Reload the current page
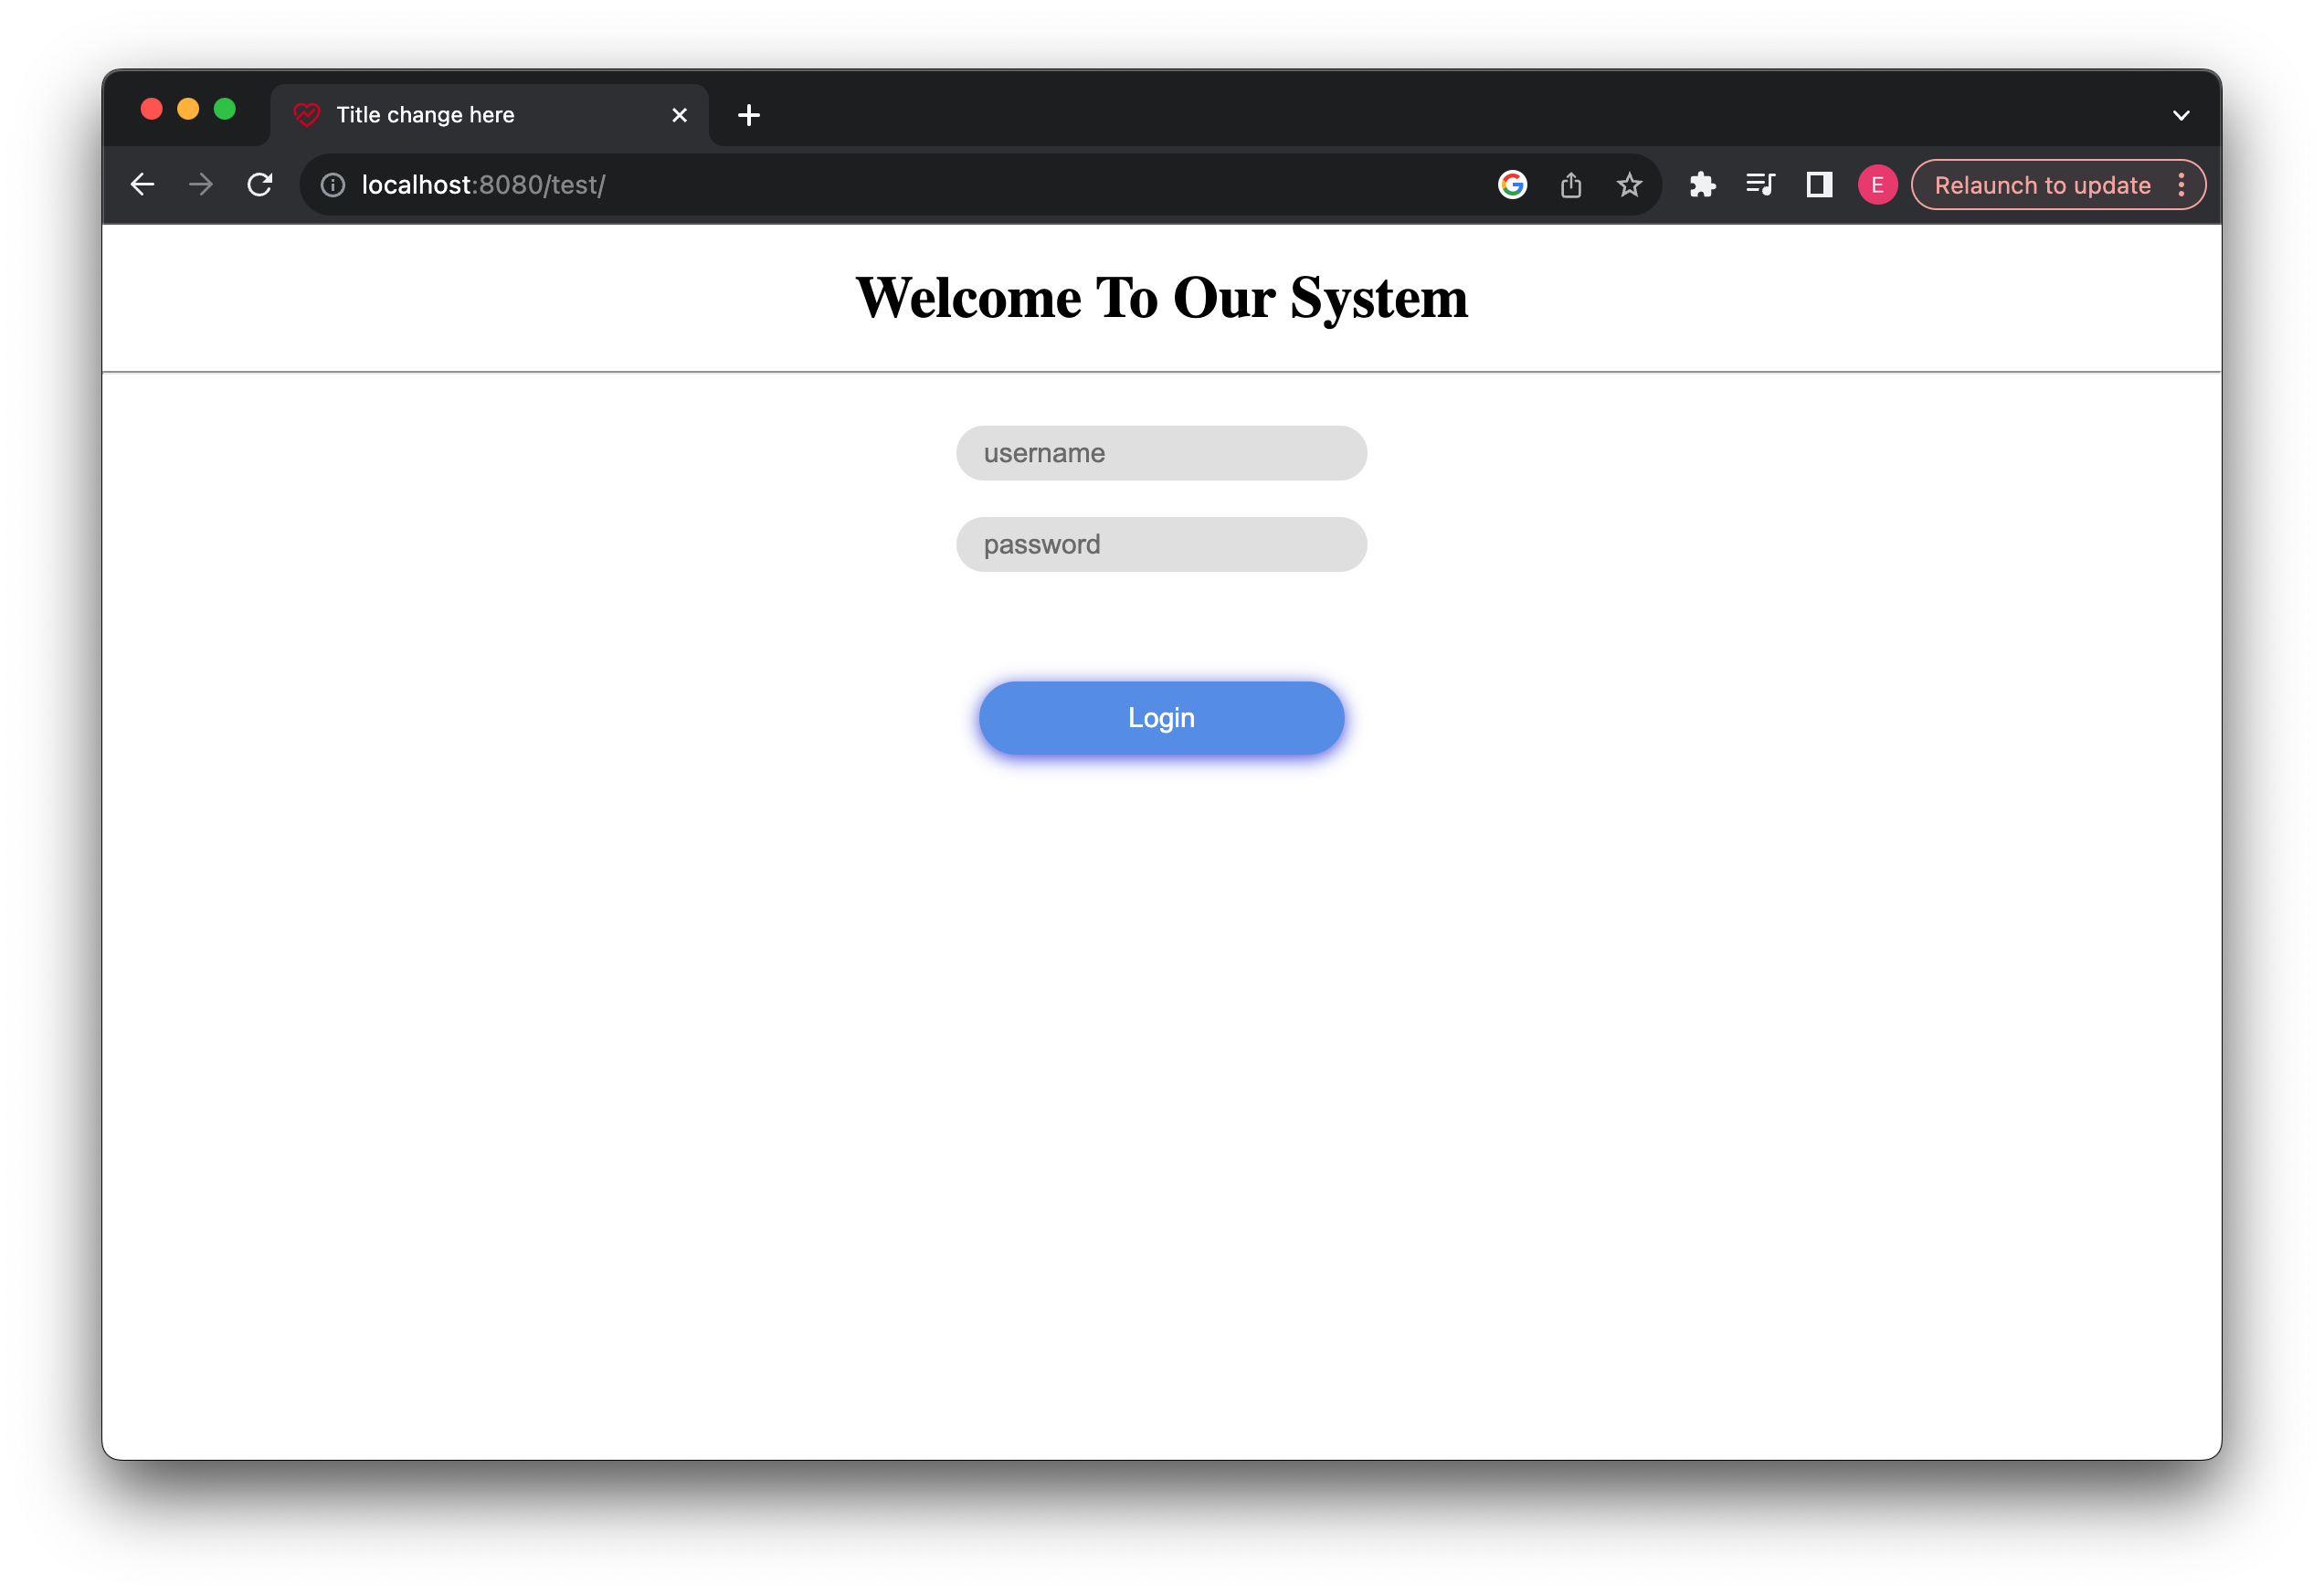The image size is (2324, 1595). [x=261, y=184]
